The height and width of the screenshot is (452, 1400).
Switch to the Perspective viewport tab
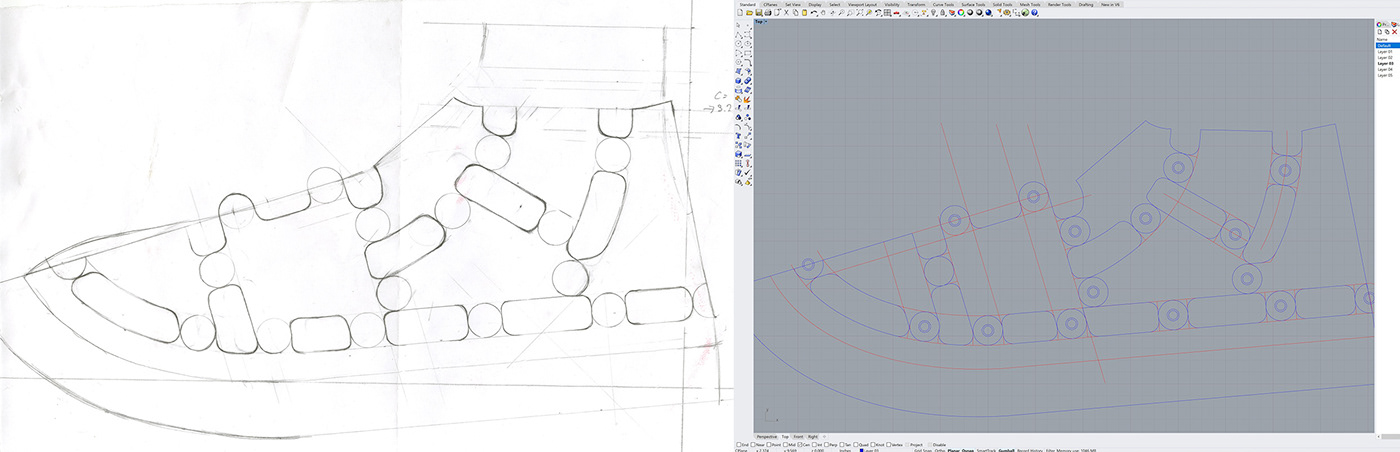[767, 437]
